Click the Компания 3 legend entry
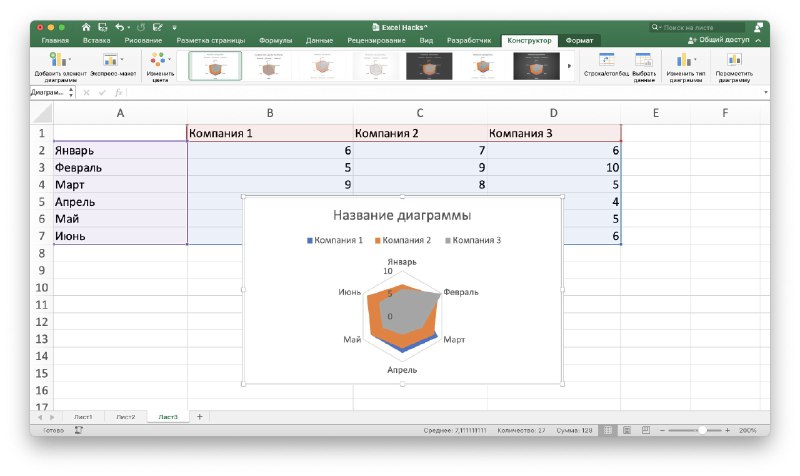800x476 pixels. pos(473,240)
